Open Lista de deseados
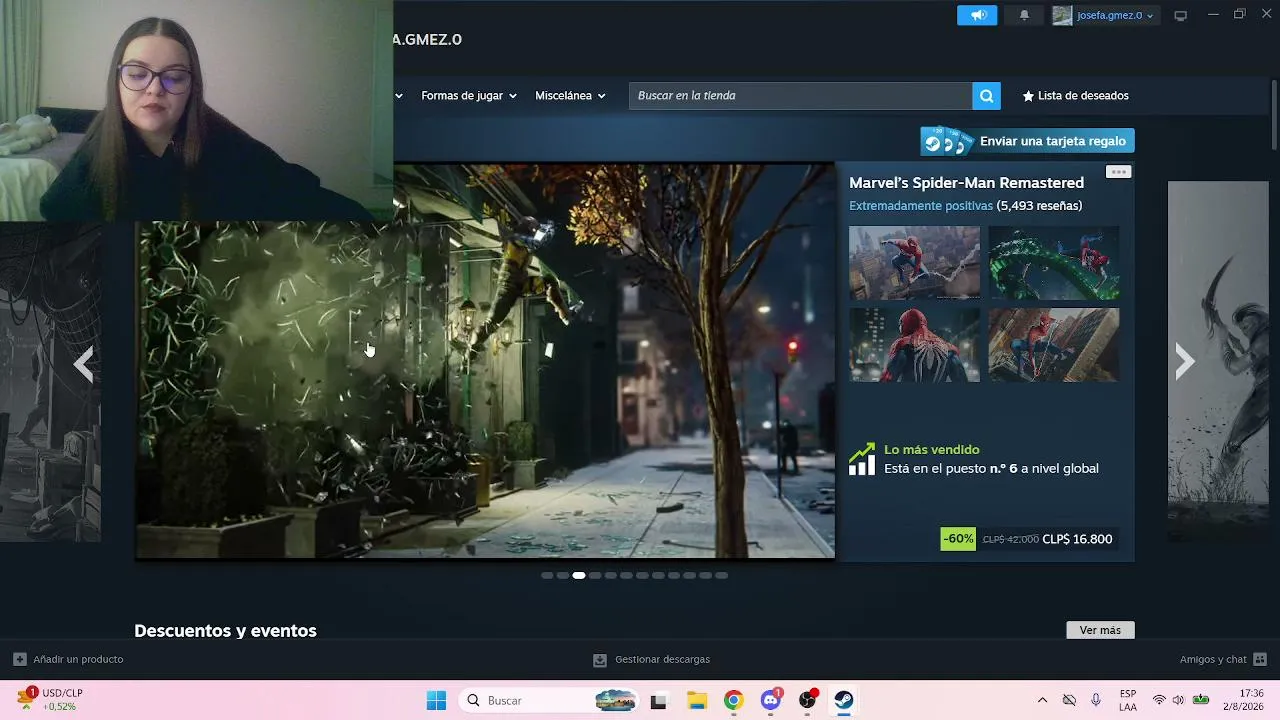Screen dimensions: 1280x720 1075,96
